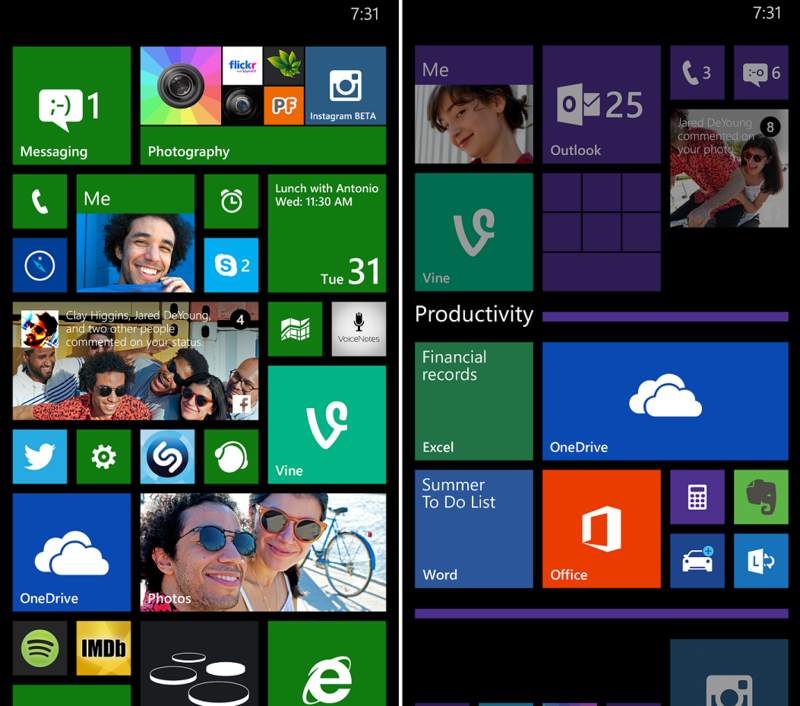Open Excel Financial records tile
Image resolution: width=800 pixels, height=706 pixels.
click(x=474, y=401)
